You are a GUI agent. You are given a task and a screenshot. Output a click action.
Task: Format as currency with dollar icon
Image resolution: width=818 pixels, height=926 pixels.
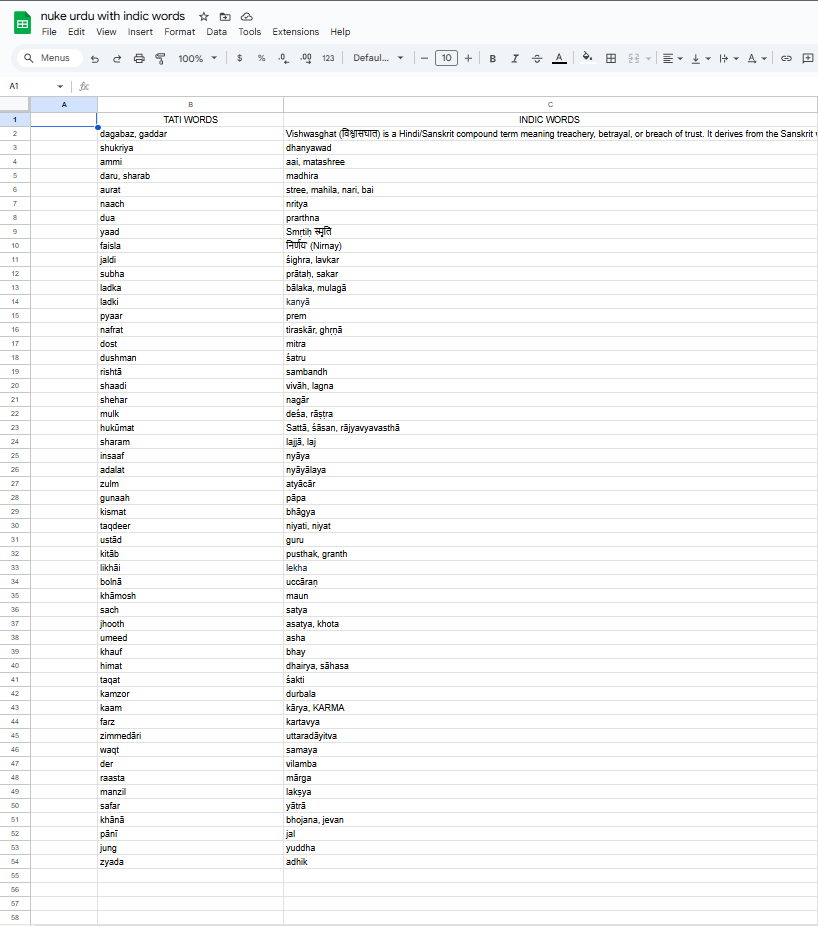(239, 58)
